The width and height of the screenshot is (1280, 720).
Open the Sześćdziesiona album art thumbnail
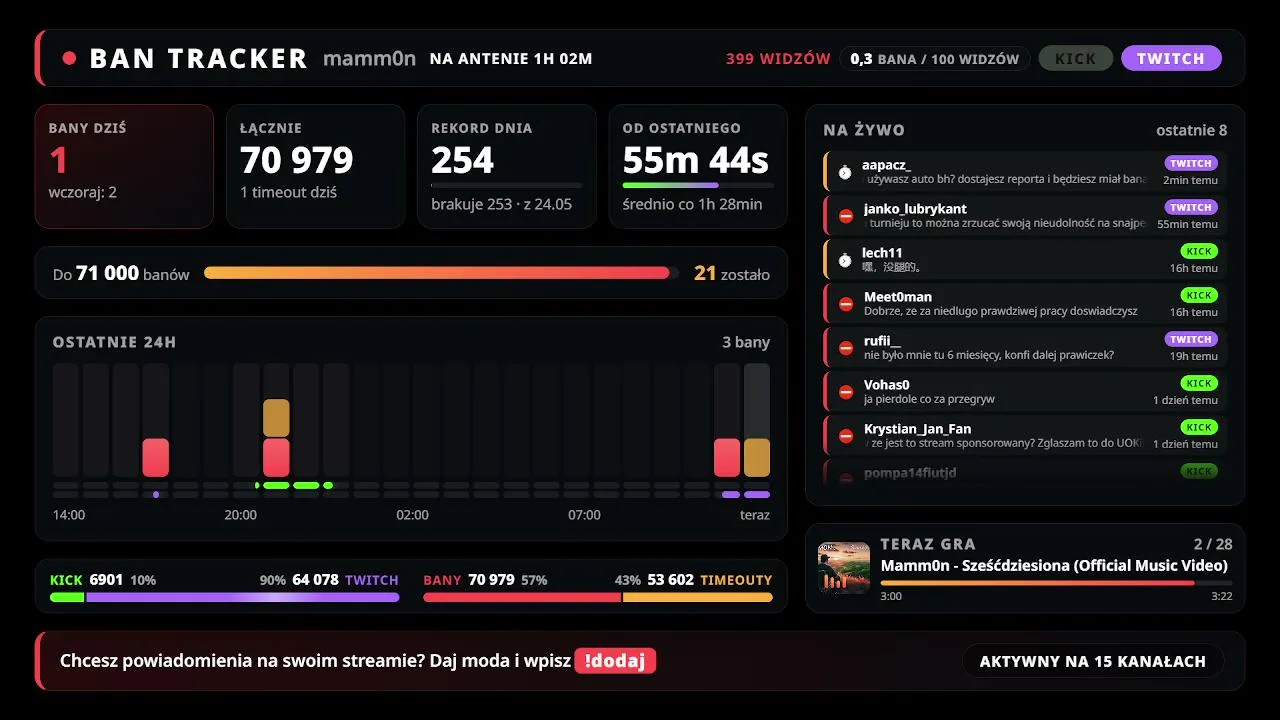(844, 568)
